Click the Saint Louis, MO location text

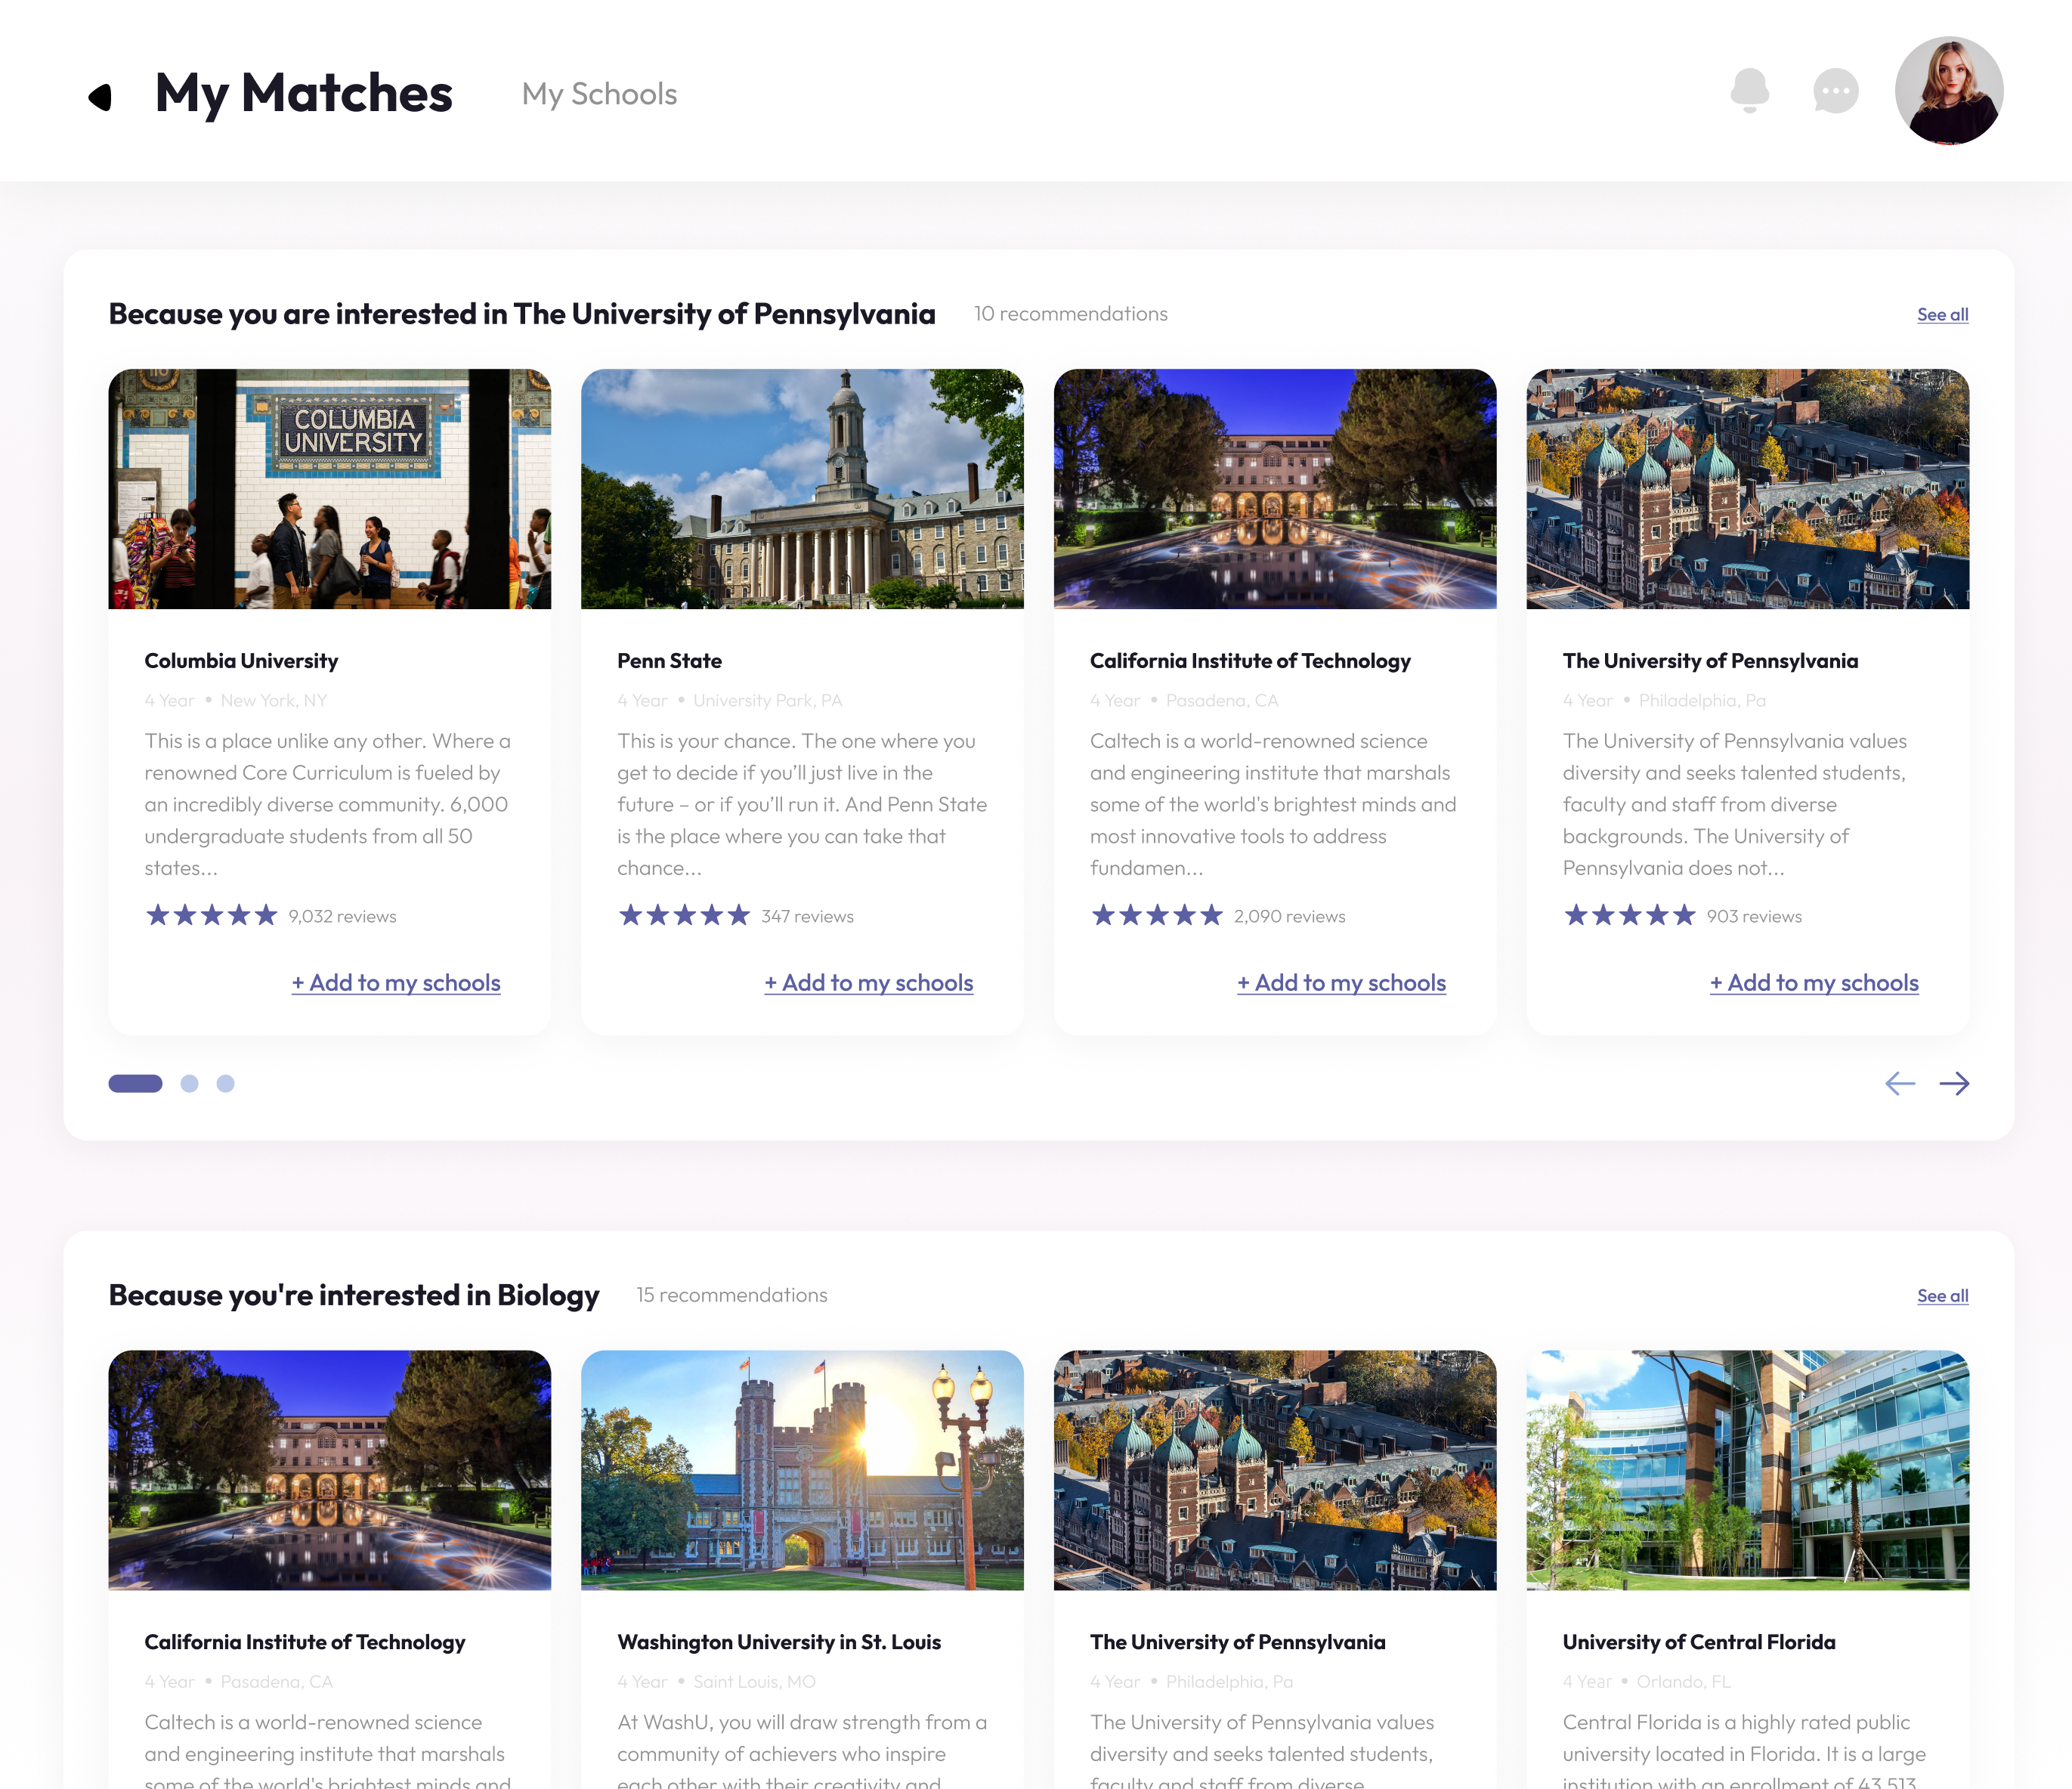pyautogui.click(x=754, y=1681)
